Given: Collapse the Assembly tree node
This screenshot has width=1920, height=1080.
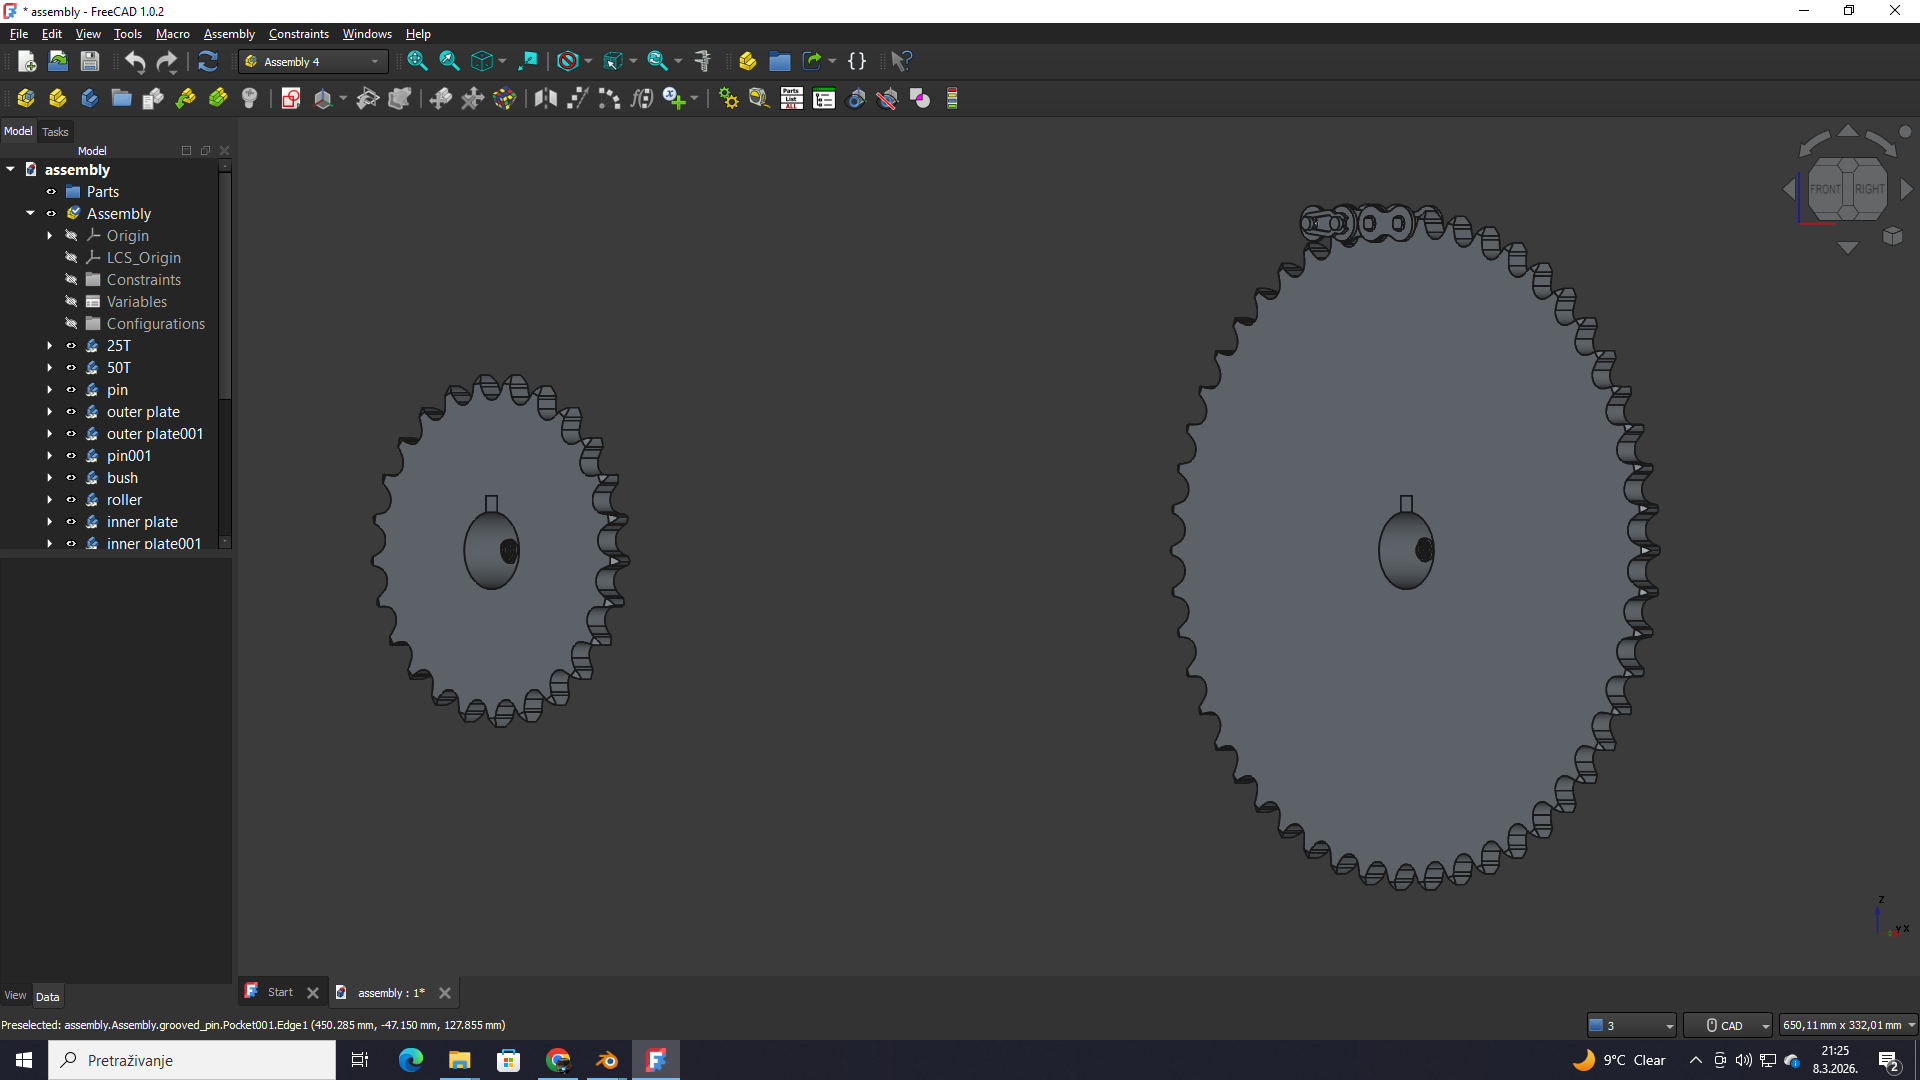Looking at the screenshot, I should click(30, 214).
